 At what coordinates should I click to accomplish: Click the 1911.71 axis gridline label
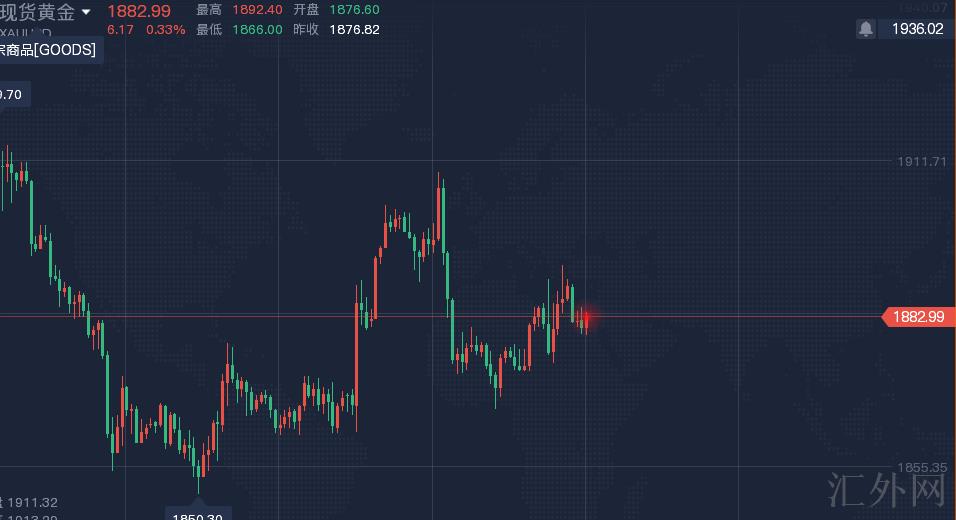pos(921,161)
